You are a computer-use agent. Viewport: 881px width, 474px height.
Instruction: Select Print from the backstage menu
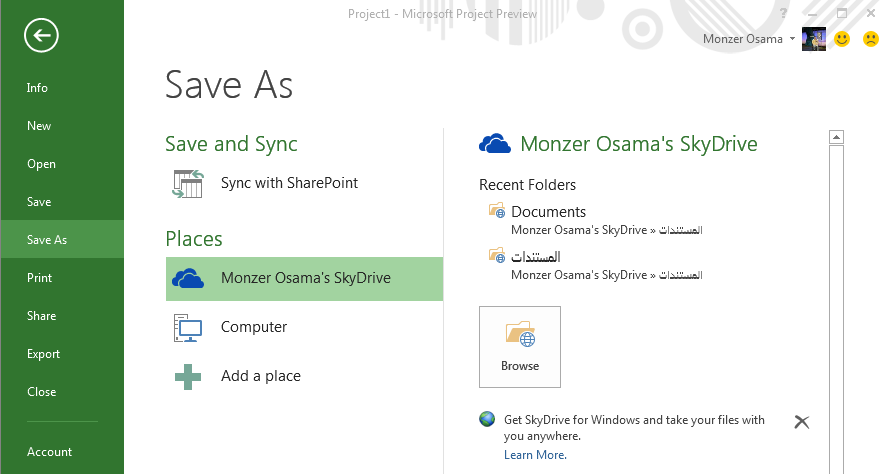pyautogui.click(x=40, y=278)
